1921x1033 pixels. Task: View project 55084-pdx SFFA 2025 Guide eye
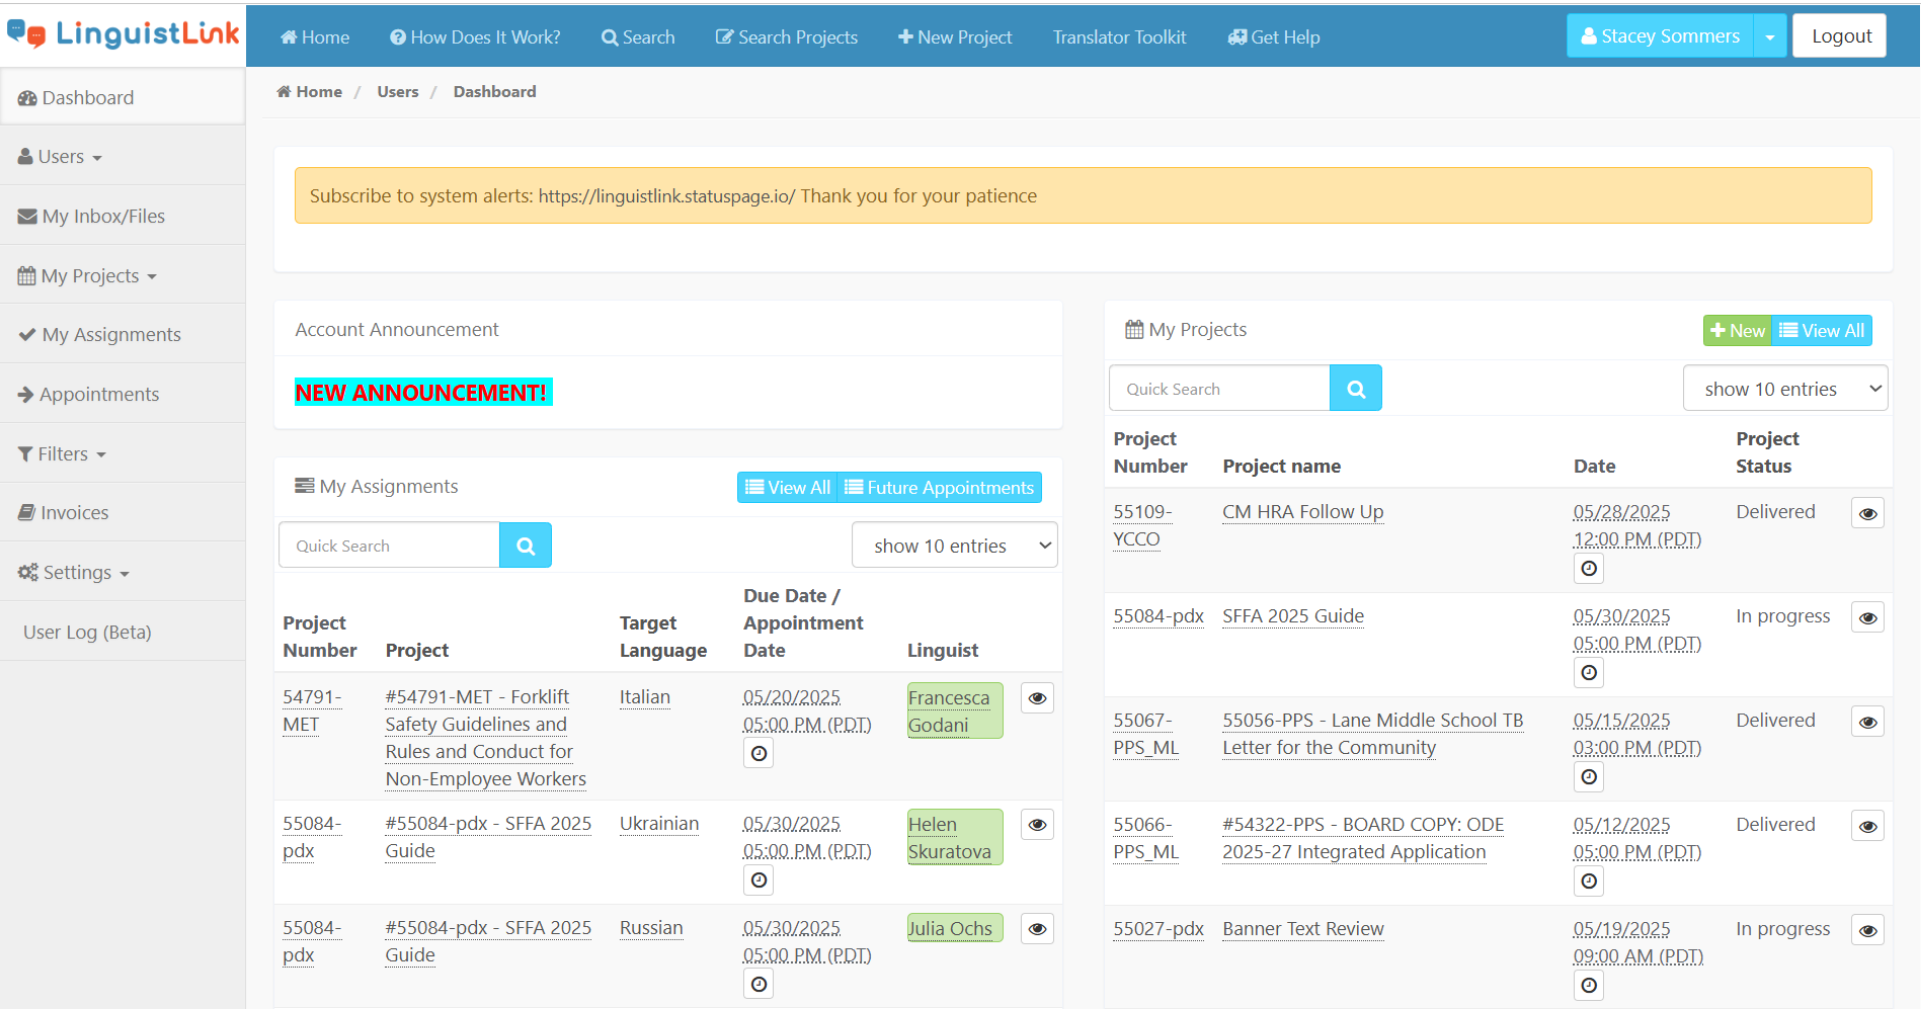1867,618
